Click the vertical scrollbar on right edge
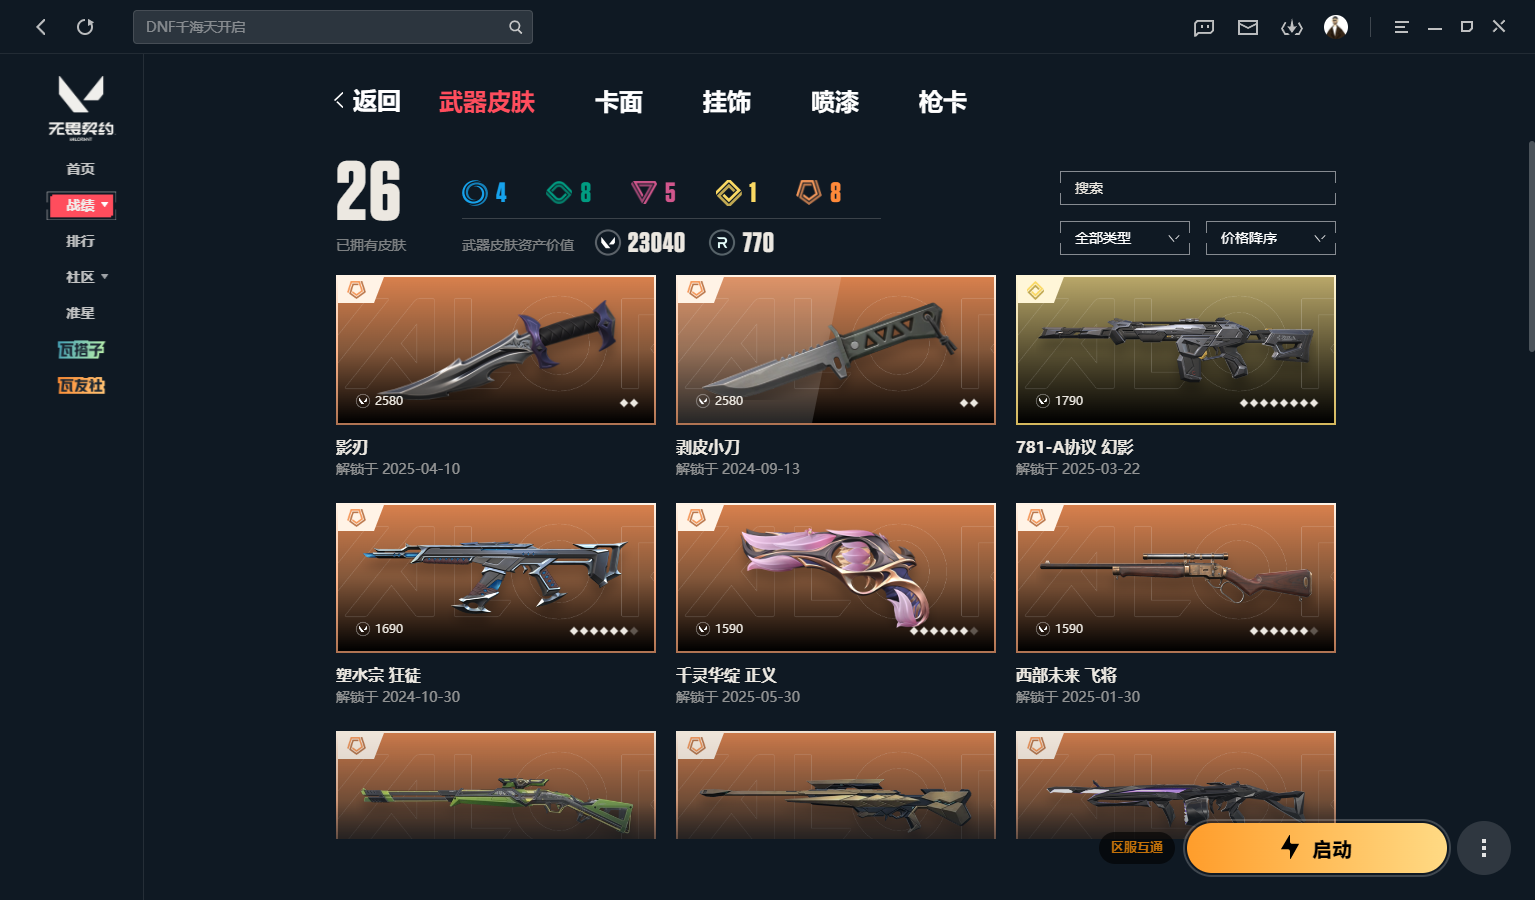The image size is (1535, 900). point(1530,247)
